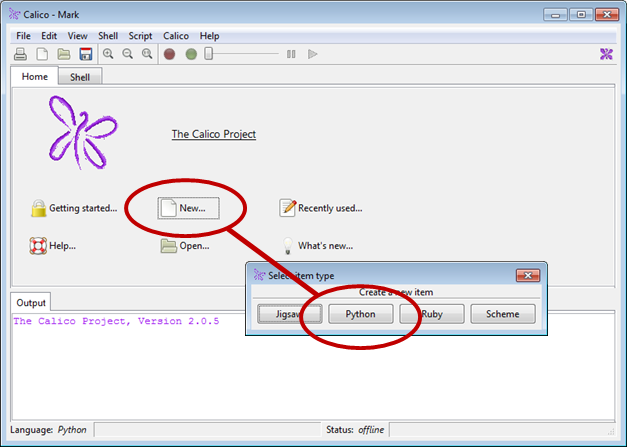
Task: Click the Calico Project version output text
Action: point(116,321)
